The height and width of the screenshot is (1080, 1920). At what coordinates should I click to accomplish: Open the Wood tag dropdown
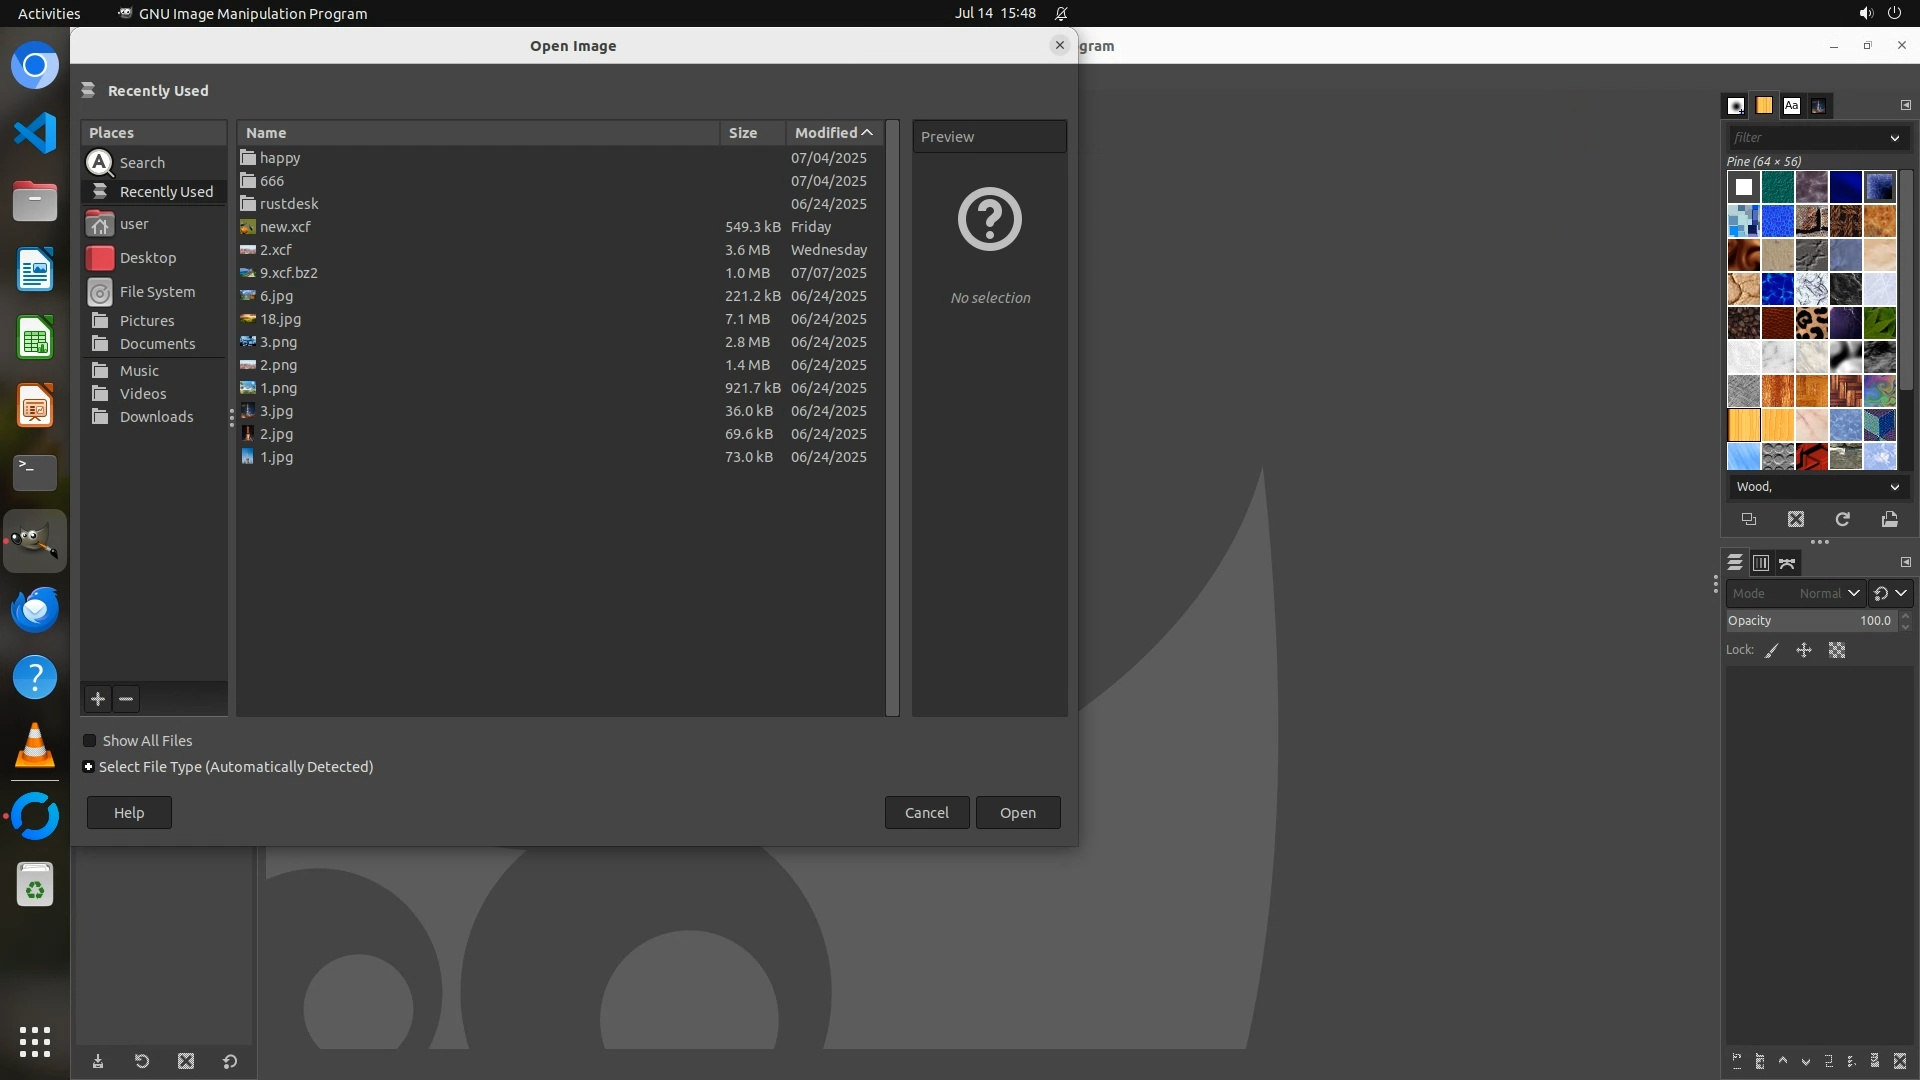point(1894,487)
